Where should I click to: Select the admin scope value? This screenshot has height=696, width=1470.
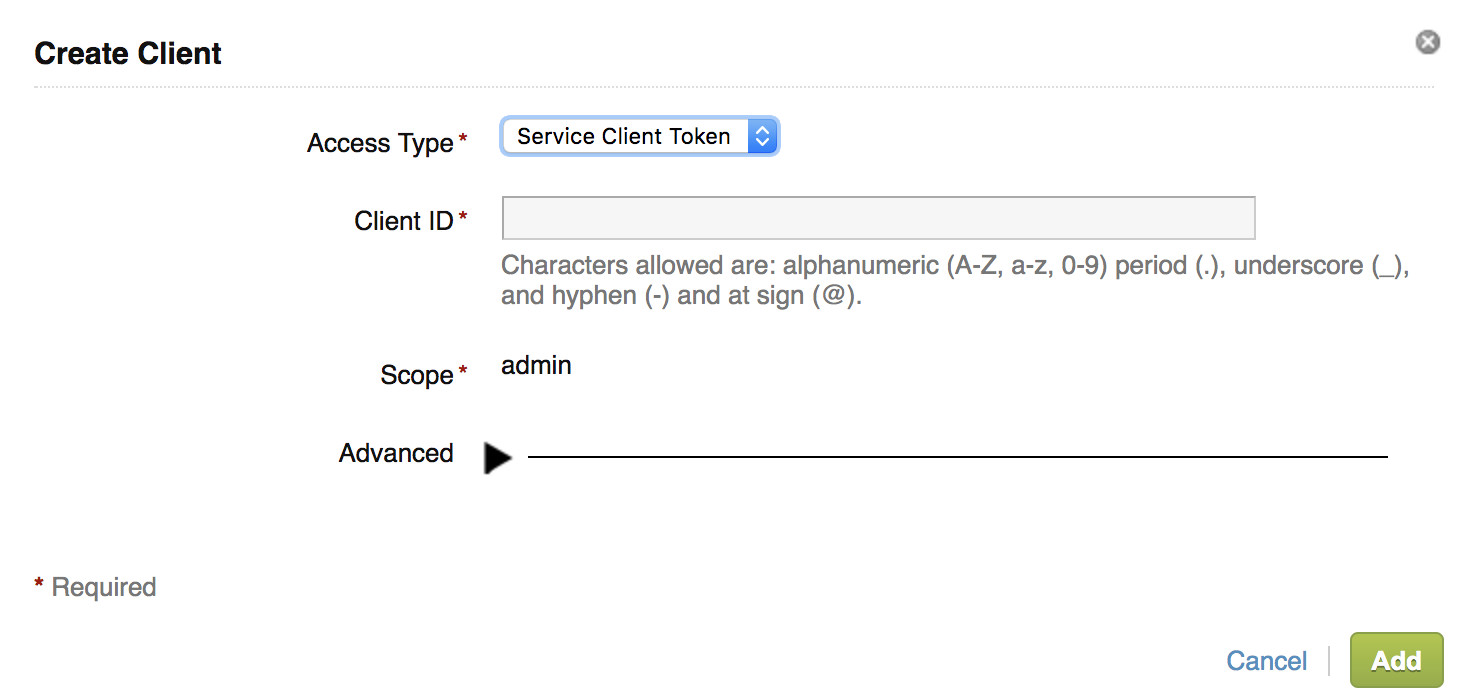536,365
